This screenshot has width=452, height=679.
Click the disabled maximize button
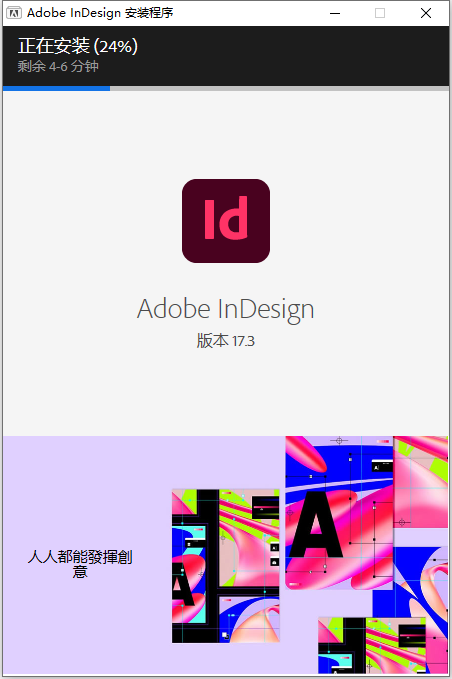380,13
